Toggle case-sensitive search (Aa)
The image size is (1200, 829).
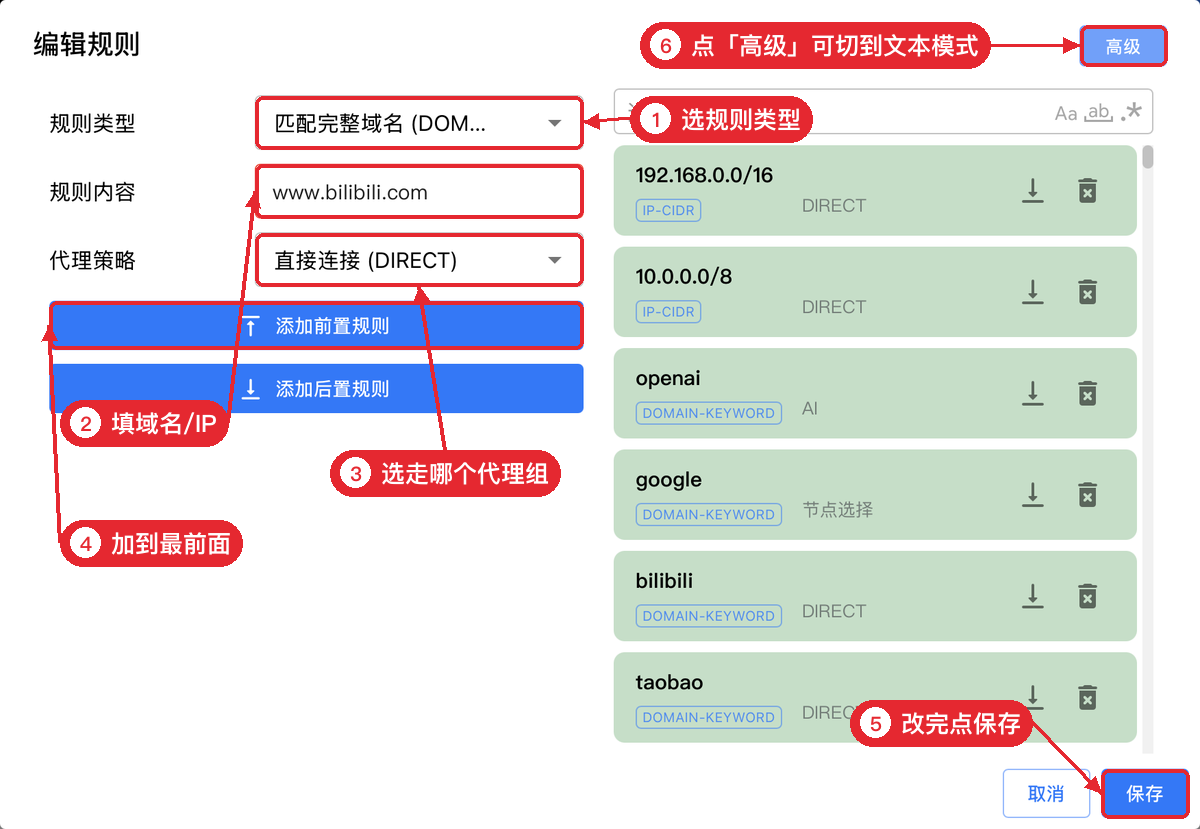pos(1066,113)
